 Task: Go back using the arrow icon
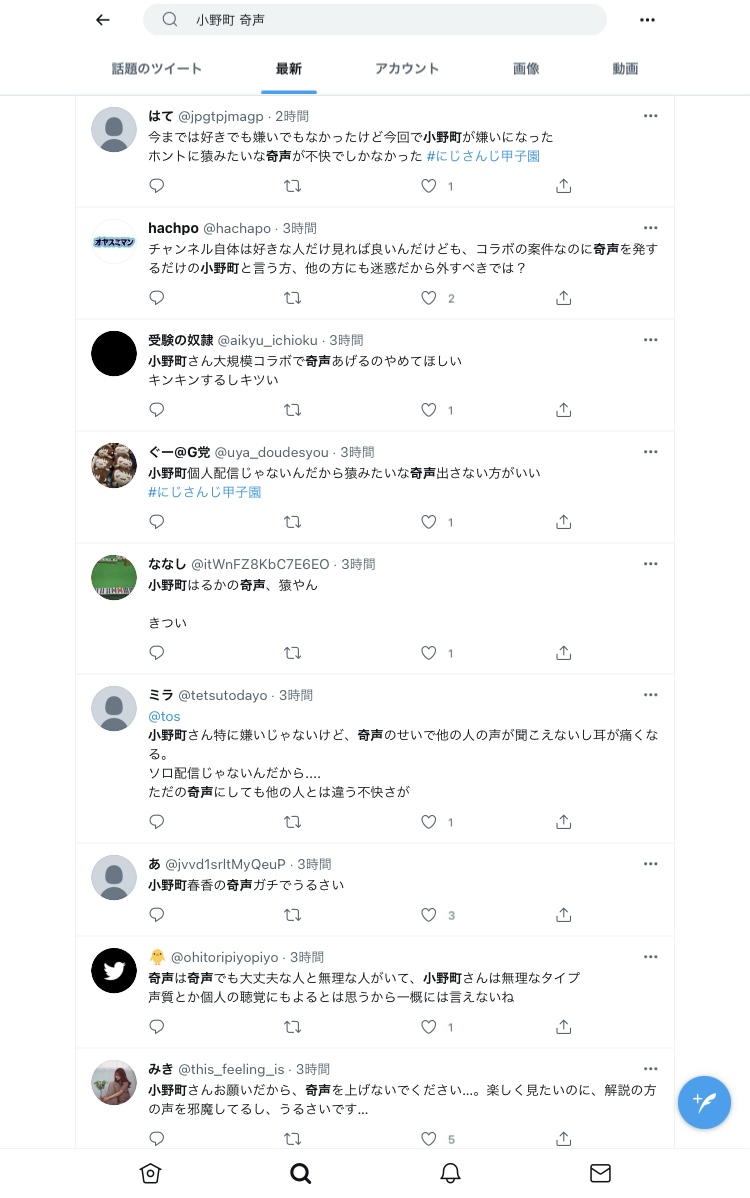coord(103,20)
